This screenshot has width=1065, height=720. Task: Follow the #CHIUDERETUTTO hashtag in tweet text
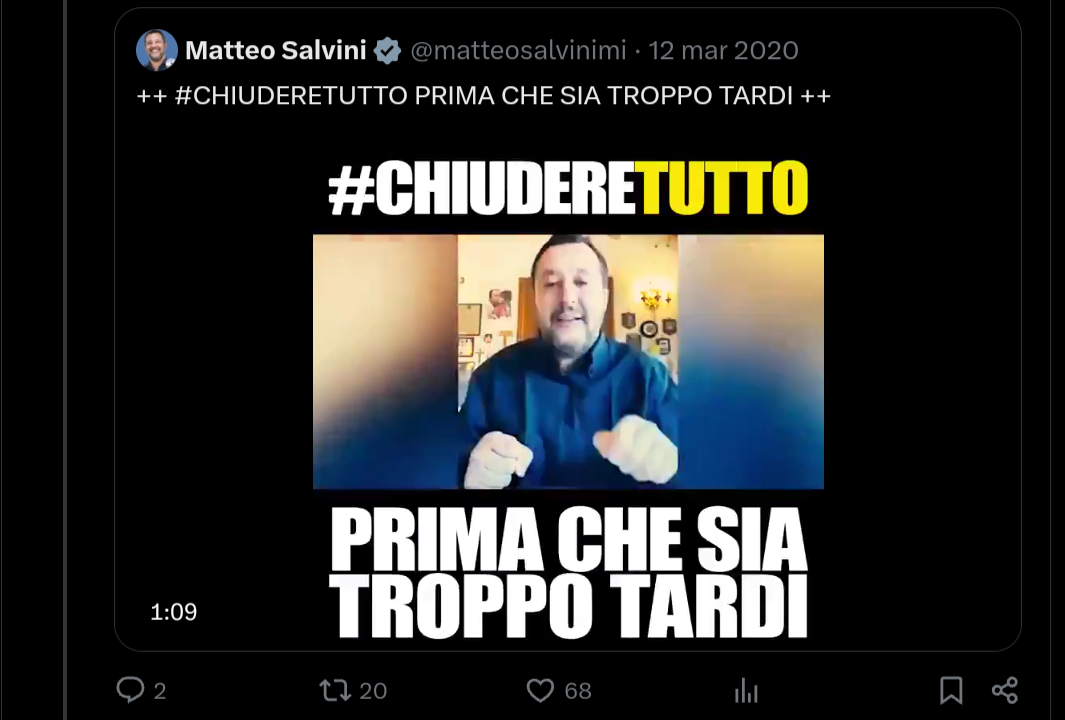(291, 96)
